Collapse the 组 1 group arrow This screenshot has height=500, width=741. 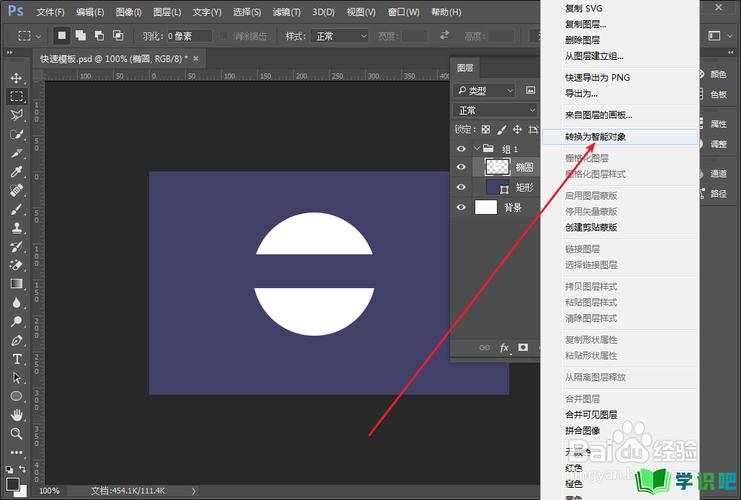pos(477,148)
